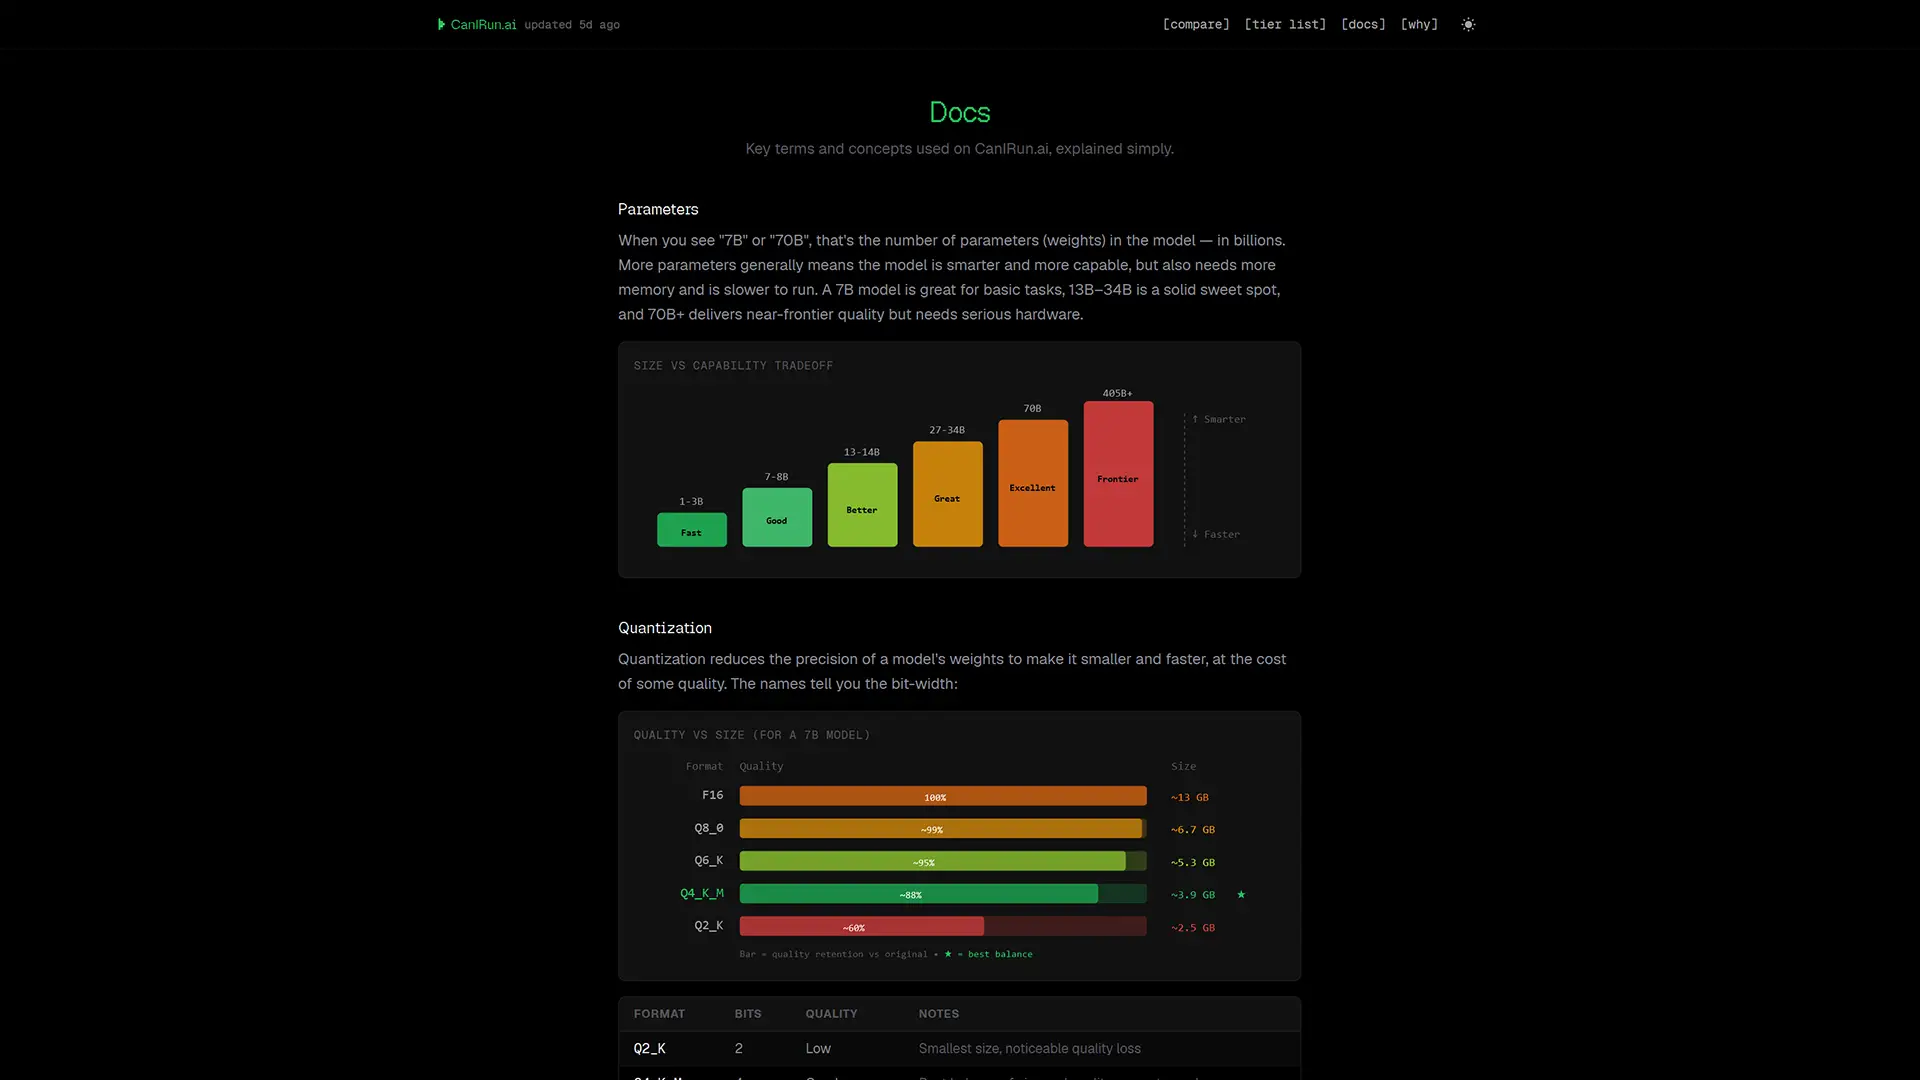Open the [compare] navigation item

point(1195,24)
